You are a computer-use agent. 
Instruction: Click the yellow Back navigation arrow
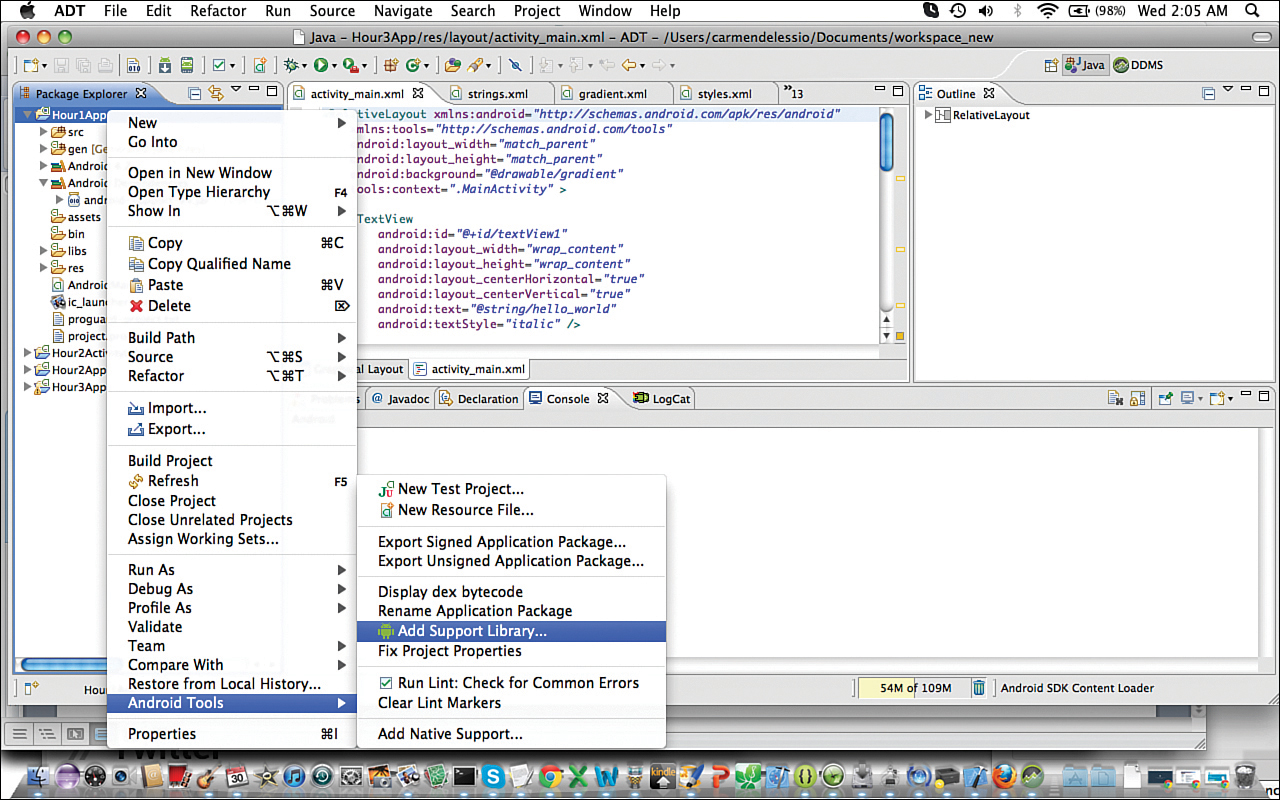[630, 65]
